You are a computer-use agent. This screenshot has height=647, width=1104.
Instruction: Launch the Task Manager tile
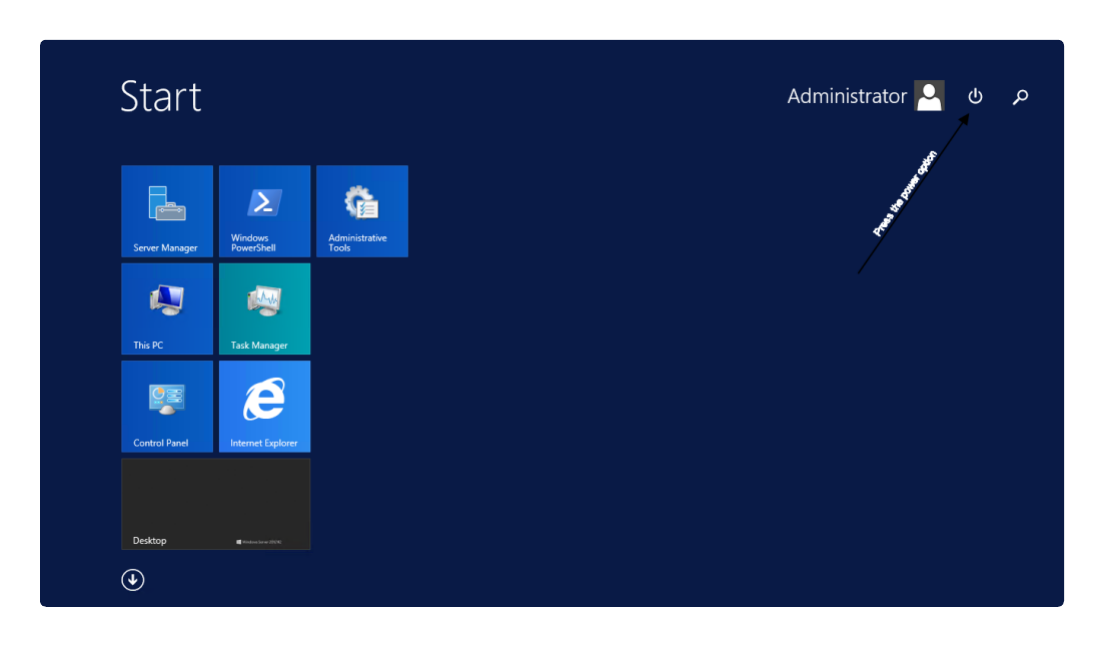(265, 308)
